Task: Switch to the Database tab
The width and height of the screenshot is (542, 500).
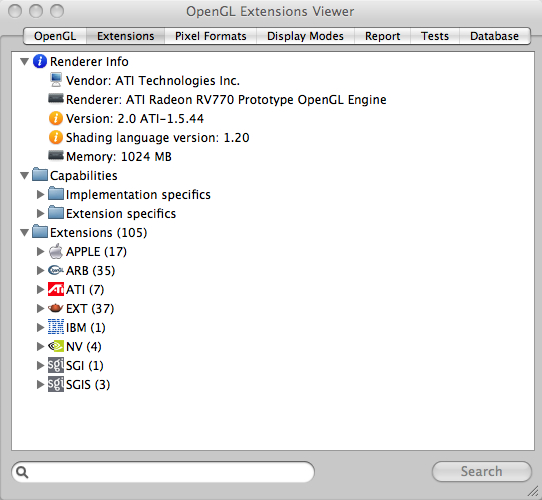Action: [494, 36]
